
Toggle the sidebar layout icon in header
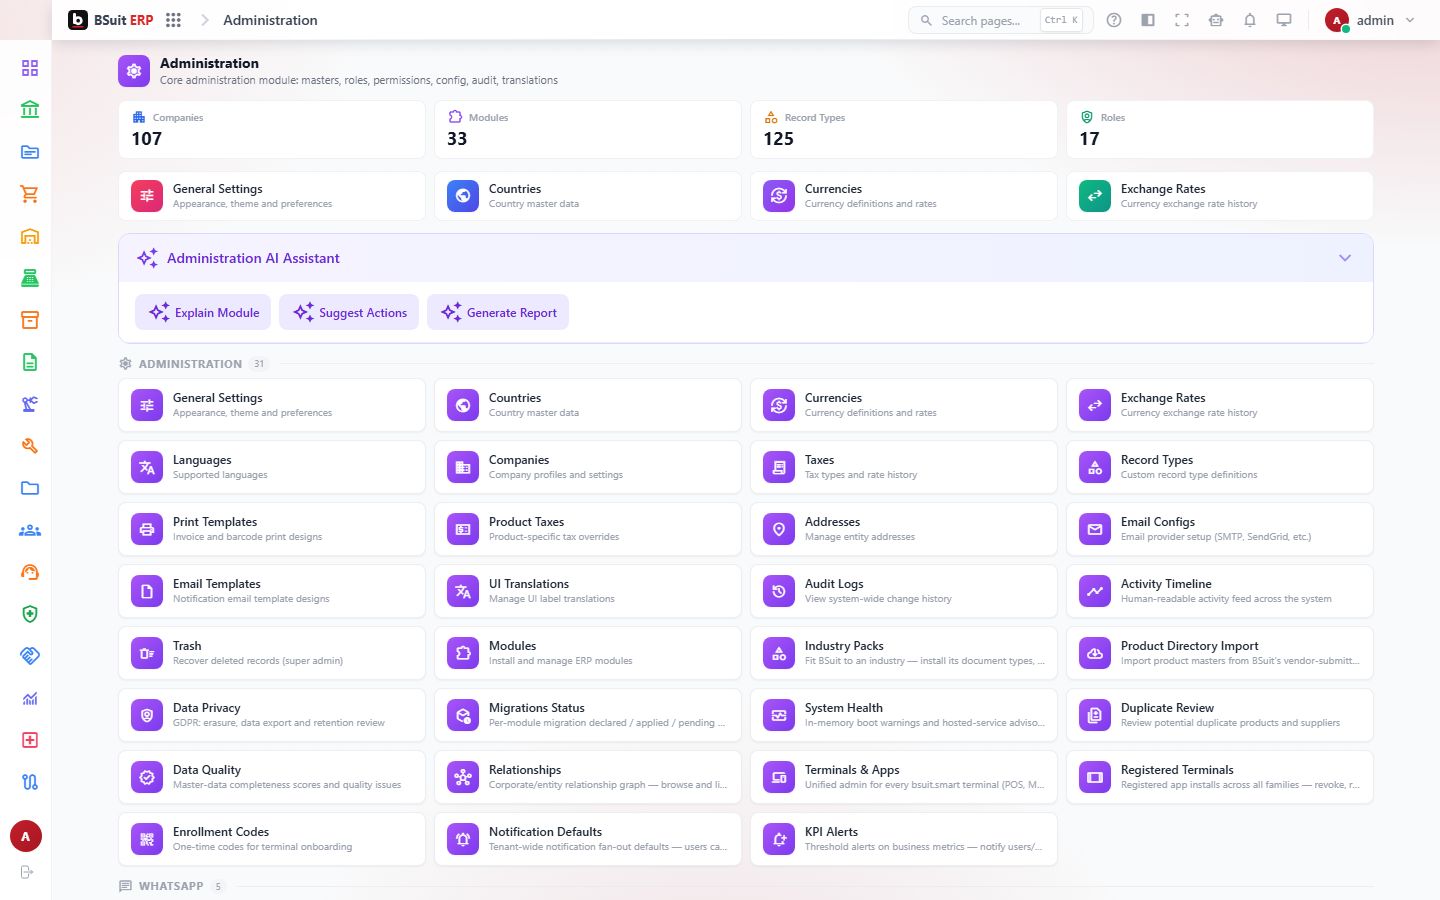[1148, 20]
